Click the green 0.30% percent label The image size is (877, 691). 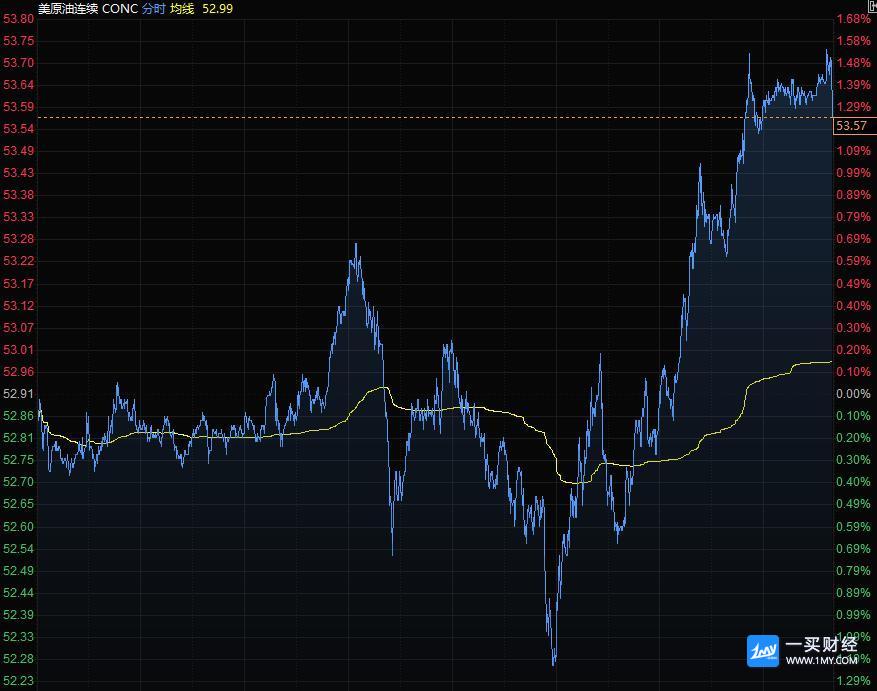point(854,460)
